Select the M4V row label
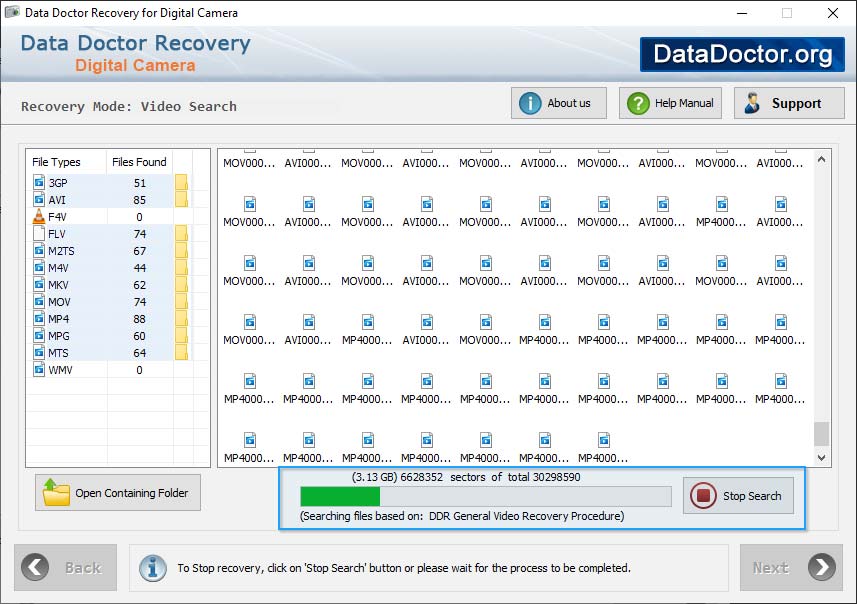Image resolution: width=857 pixels, height=604 pixels. click(58, 268)
